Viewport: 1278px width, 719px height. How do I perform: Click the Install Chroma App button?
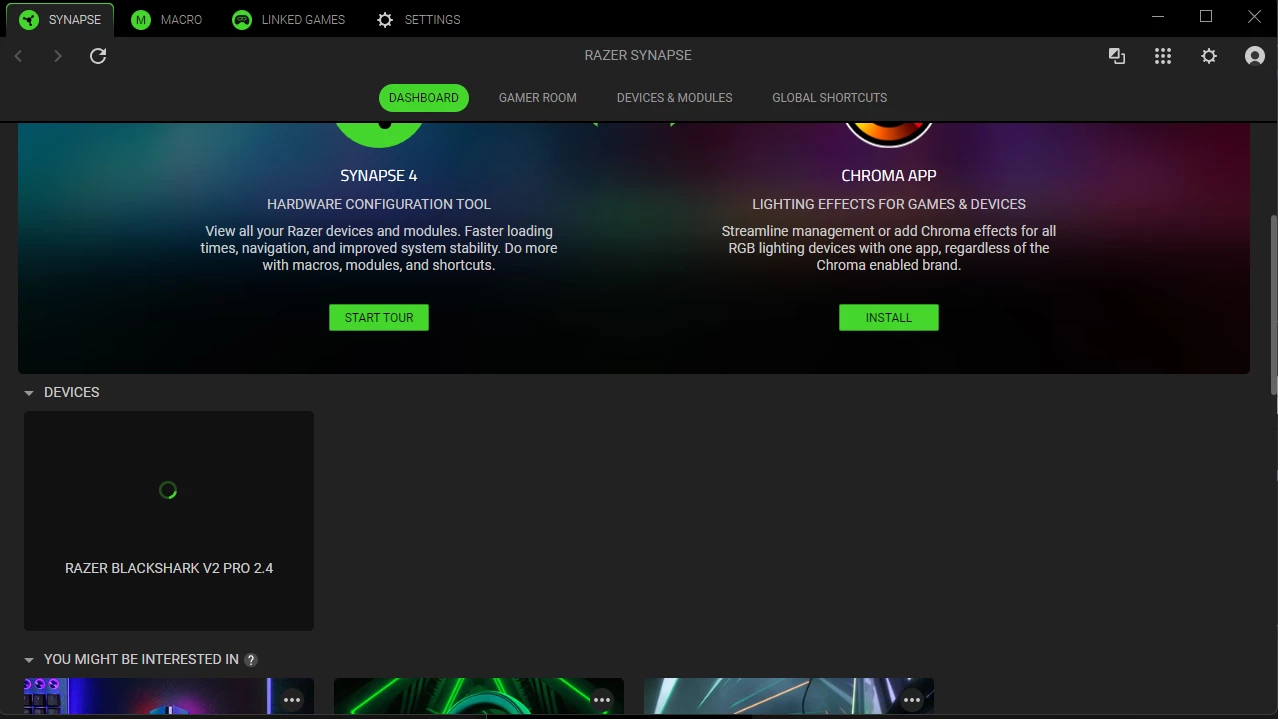pos(889,318)
